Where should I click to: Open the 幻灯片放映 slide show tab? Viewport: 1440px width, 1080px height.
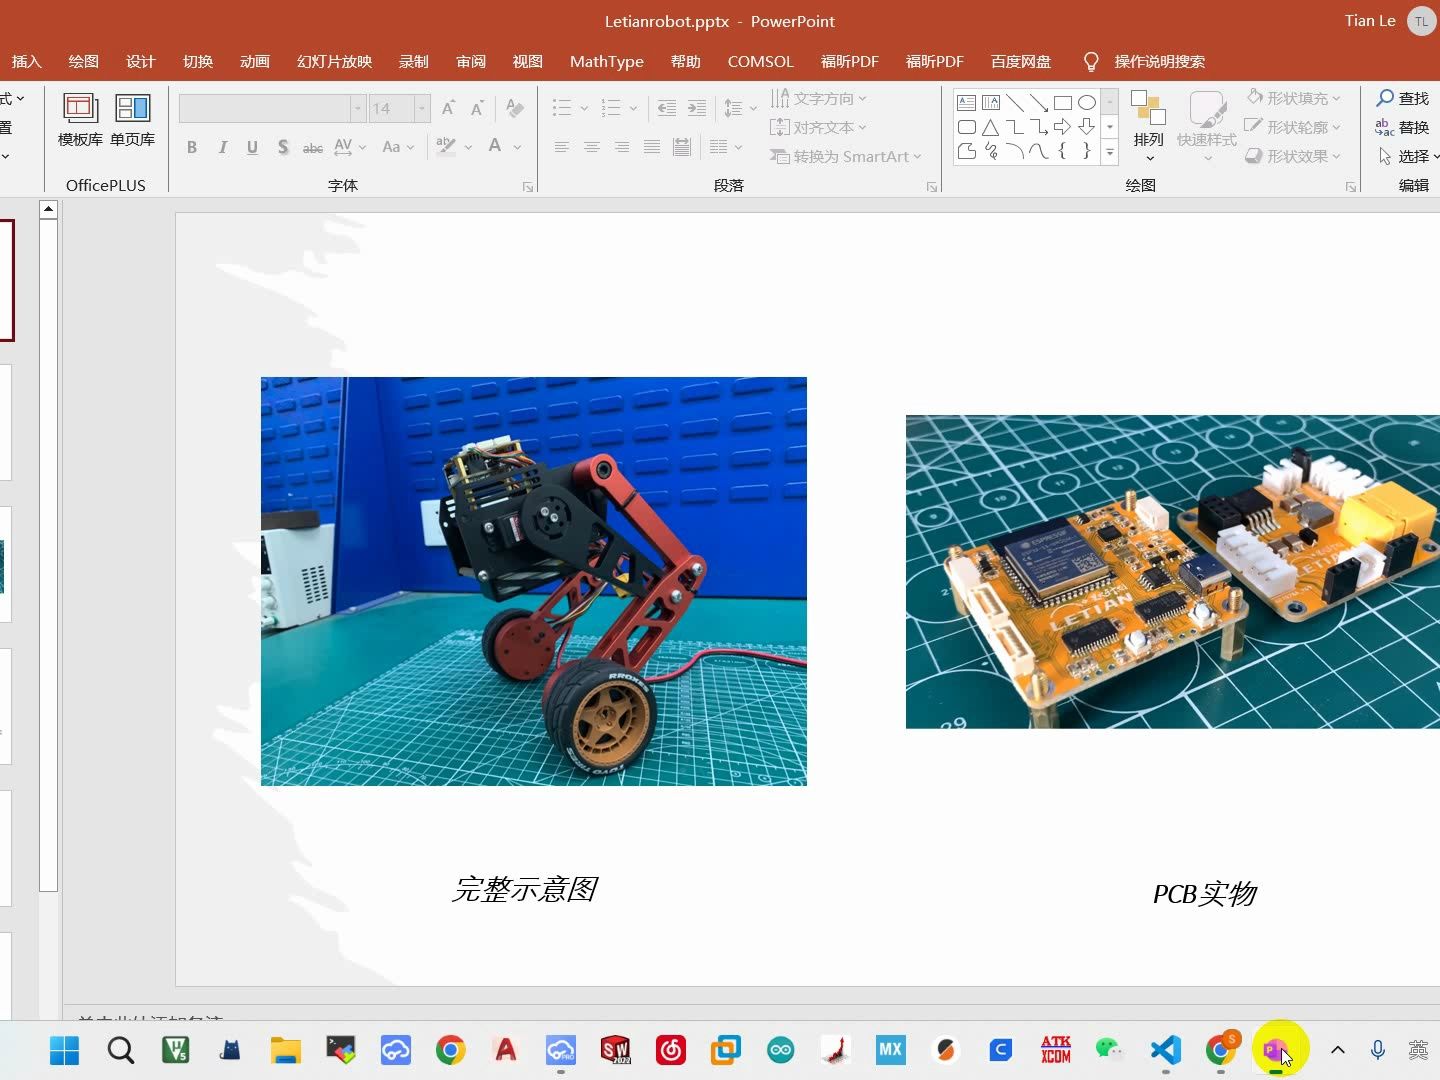coord(334,61)
